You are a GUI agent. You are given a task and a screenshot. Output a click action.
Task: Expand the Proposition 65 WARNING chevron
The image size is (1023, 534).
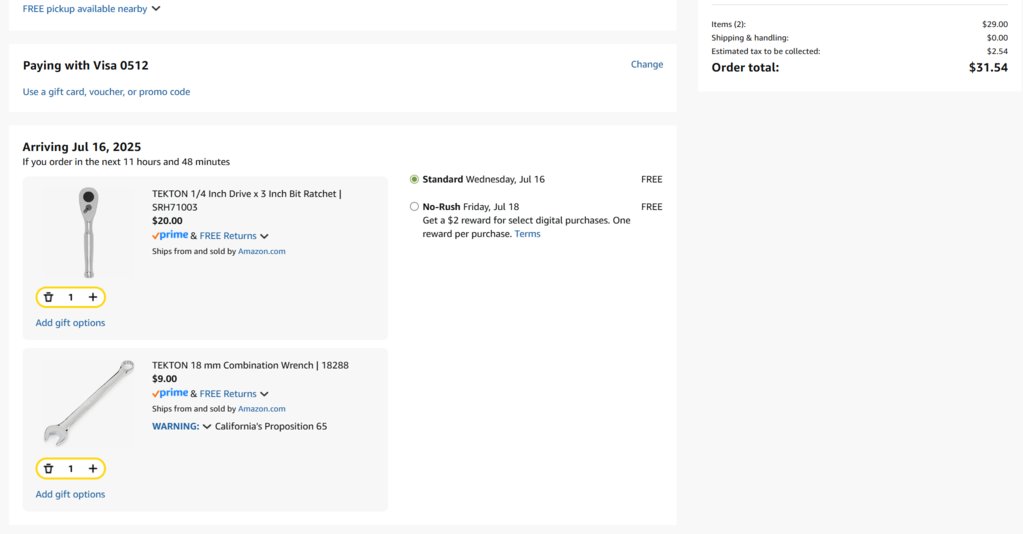(x=207, y=427)
